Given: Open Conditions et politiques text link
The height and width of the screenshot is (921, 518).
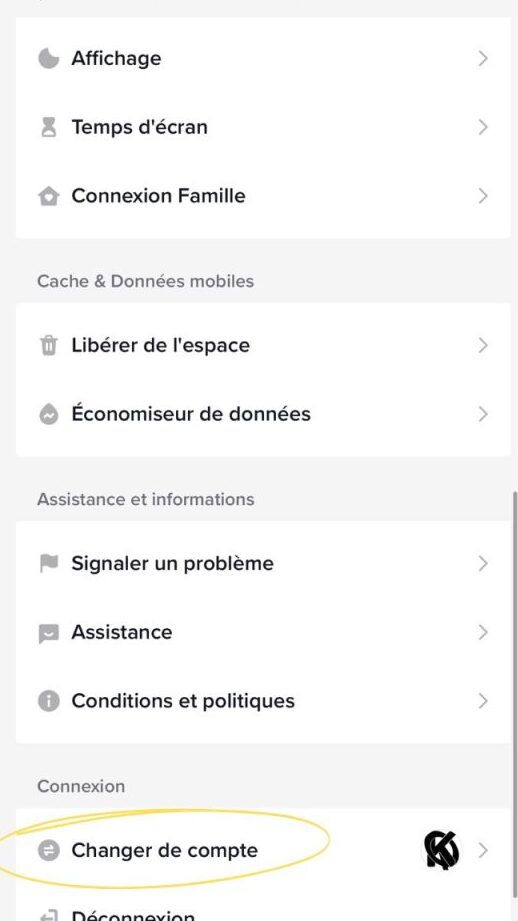Looking at the screenshot, I should [x=183, y=701].
